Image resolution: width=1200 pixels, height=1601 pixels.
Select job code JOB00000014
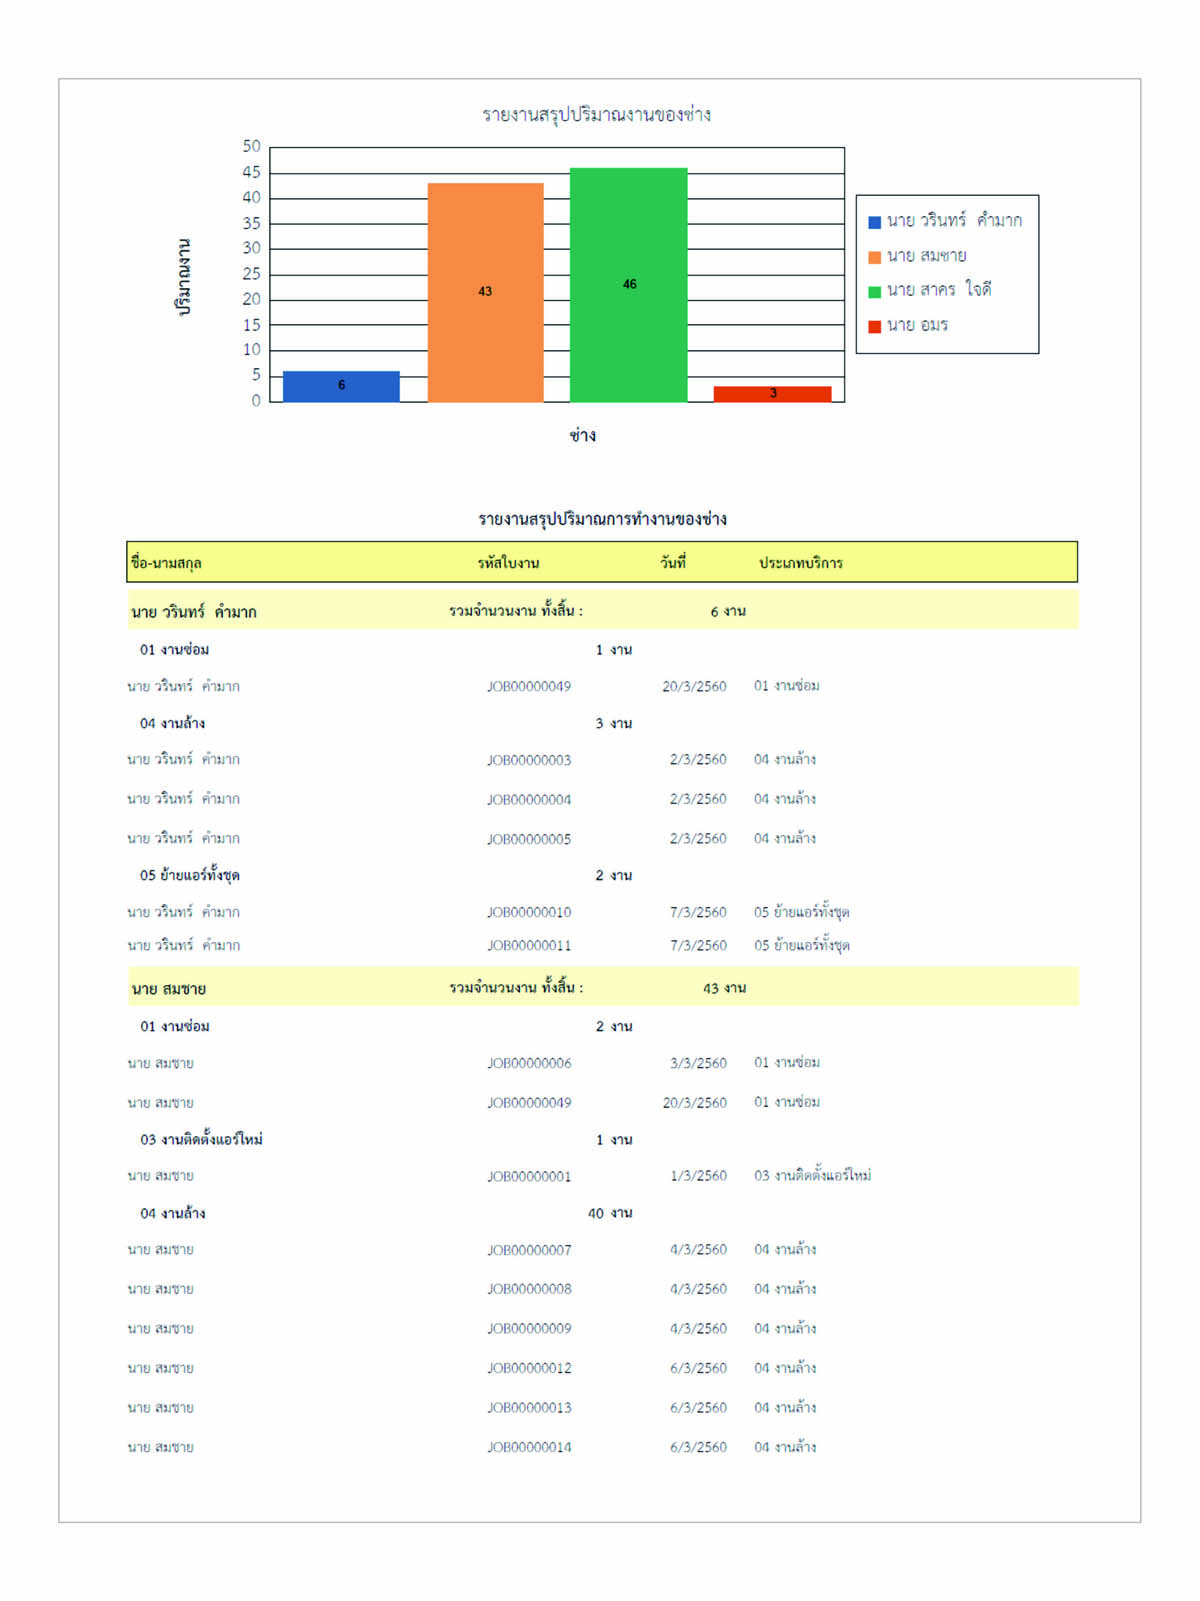tap(529, 1447)
